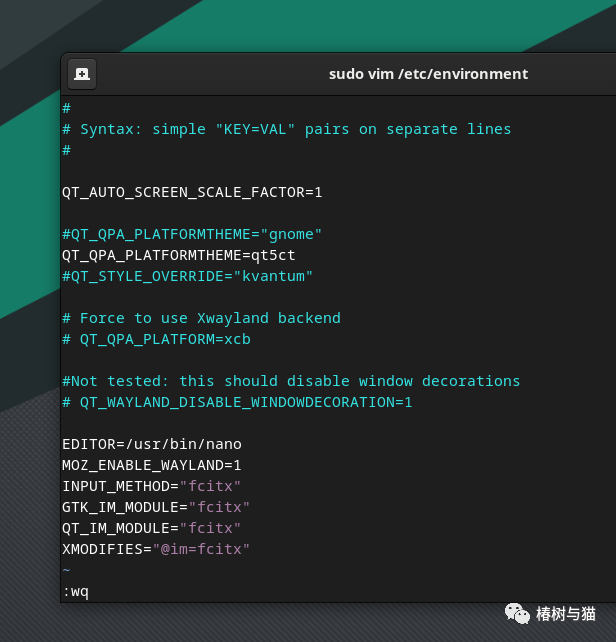Select the QT_QPA_PLATFORMTHEME=qt5ct line
Screen dimensions: 616x642
(179, 255)
